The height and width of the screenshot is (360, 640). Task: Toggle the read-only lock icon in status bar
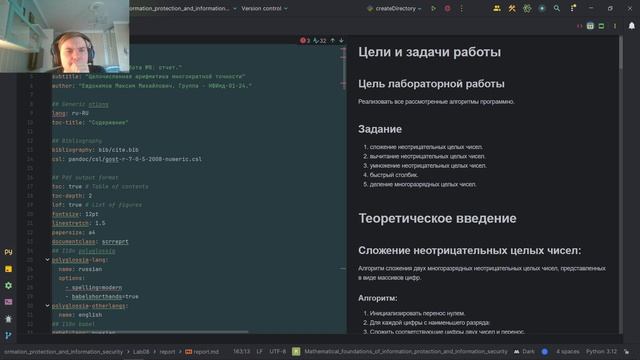pos(626,351)
